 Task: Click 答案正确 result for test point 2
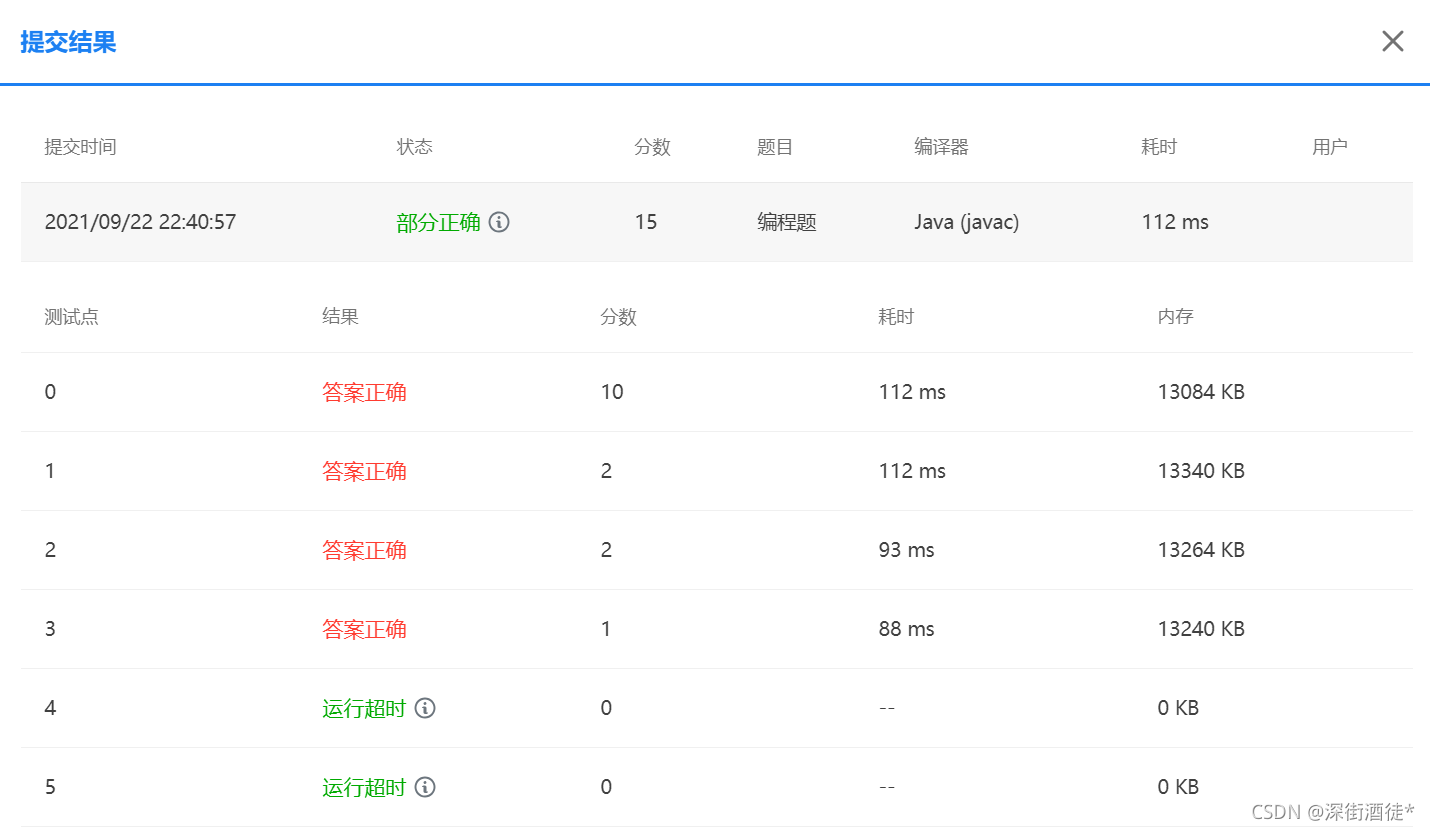(x=364, y=550)
